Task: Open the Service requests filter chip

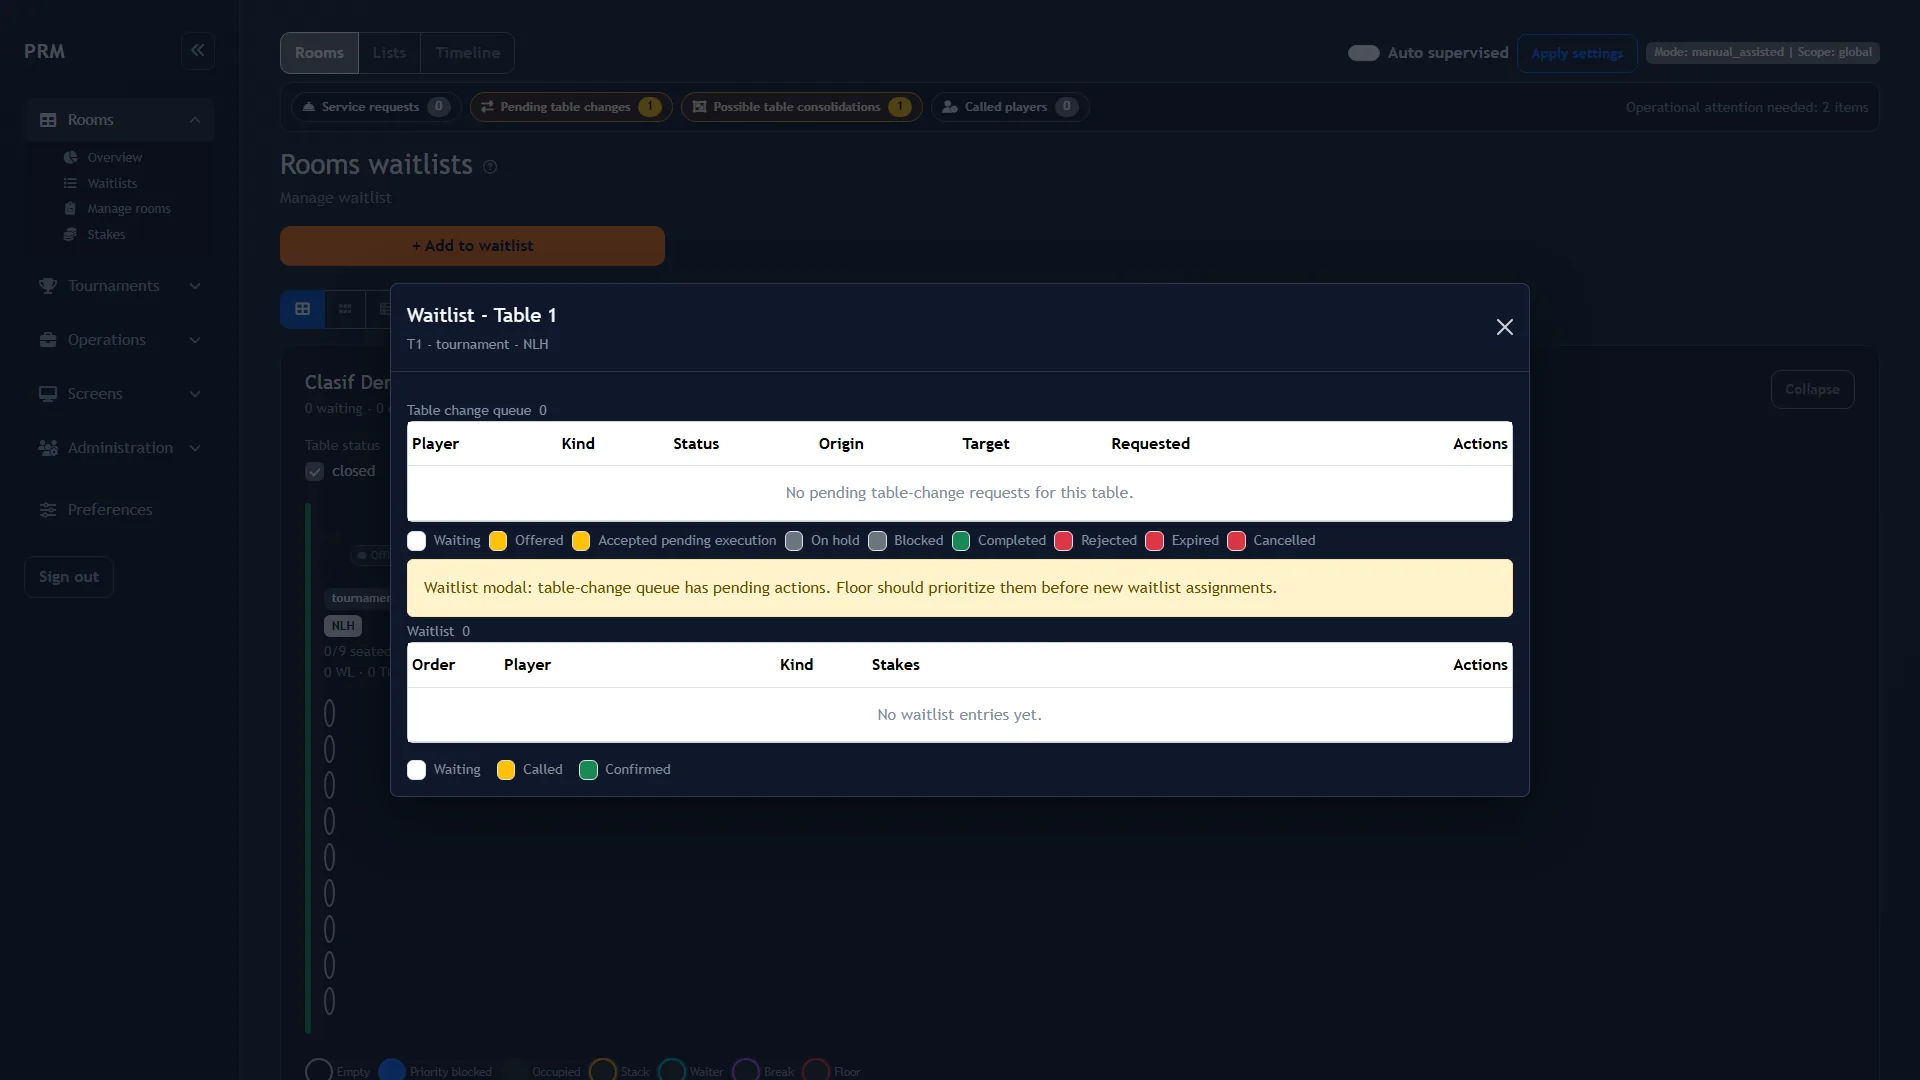Action: pyautogui.click(x=375, y=107)
